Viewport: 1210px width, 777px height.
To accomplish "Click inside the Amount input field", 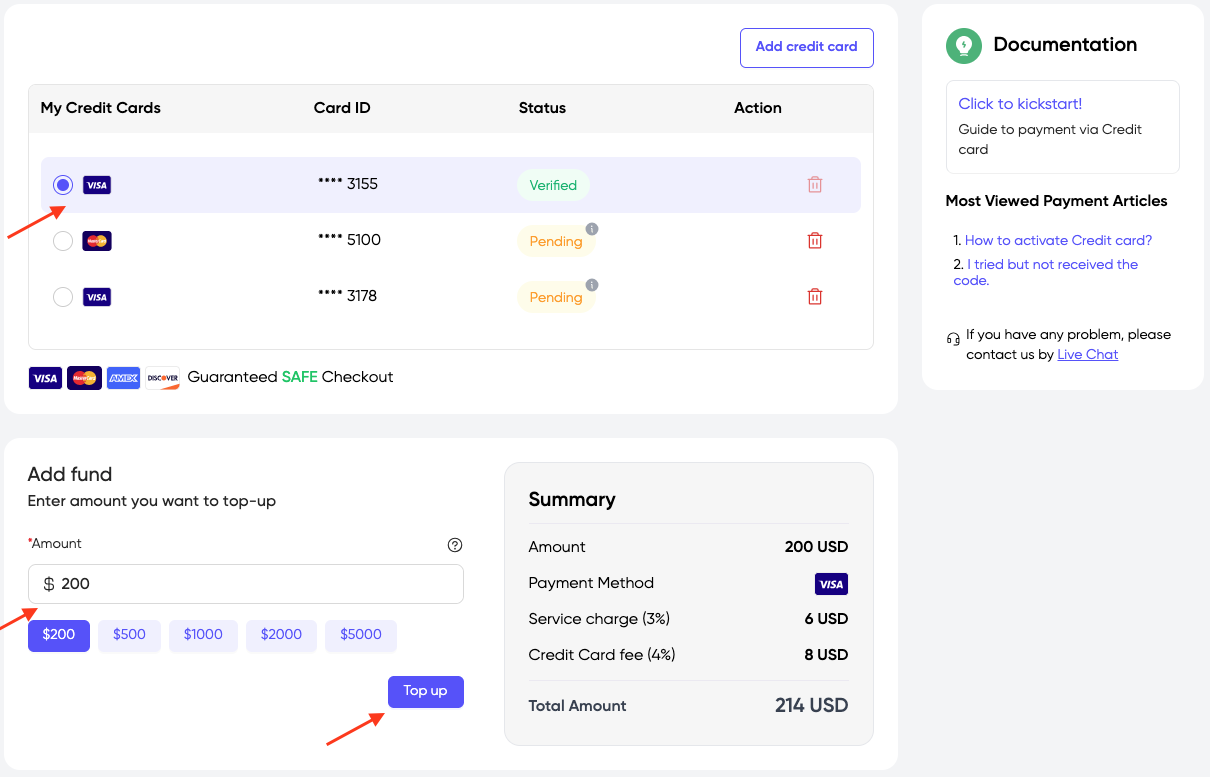I will tap(245, 584).
